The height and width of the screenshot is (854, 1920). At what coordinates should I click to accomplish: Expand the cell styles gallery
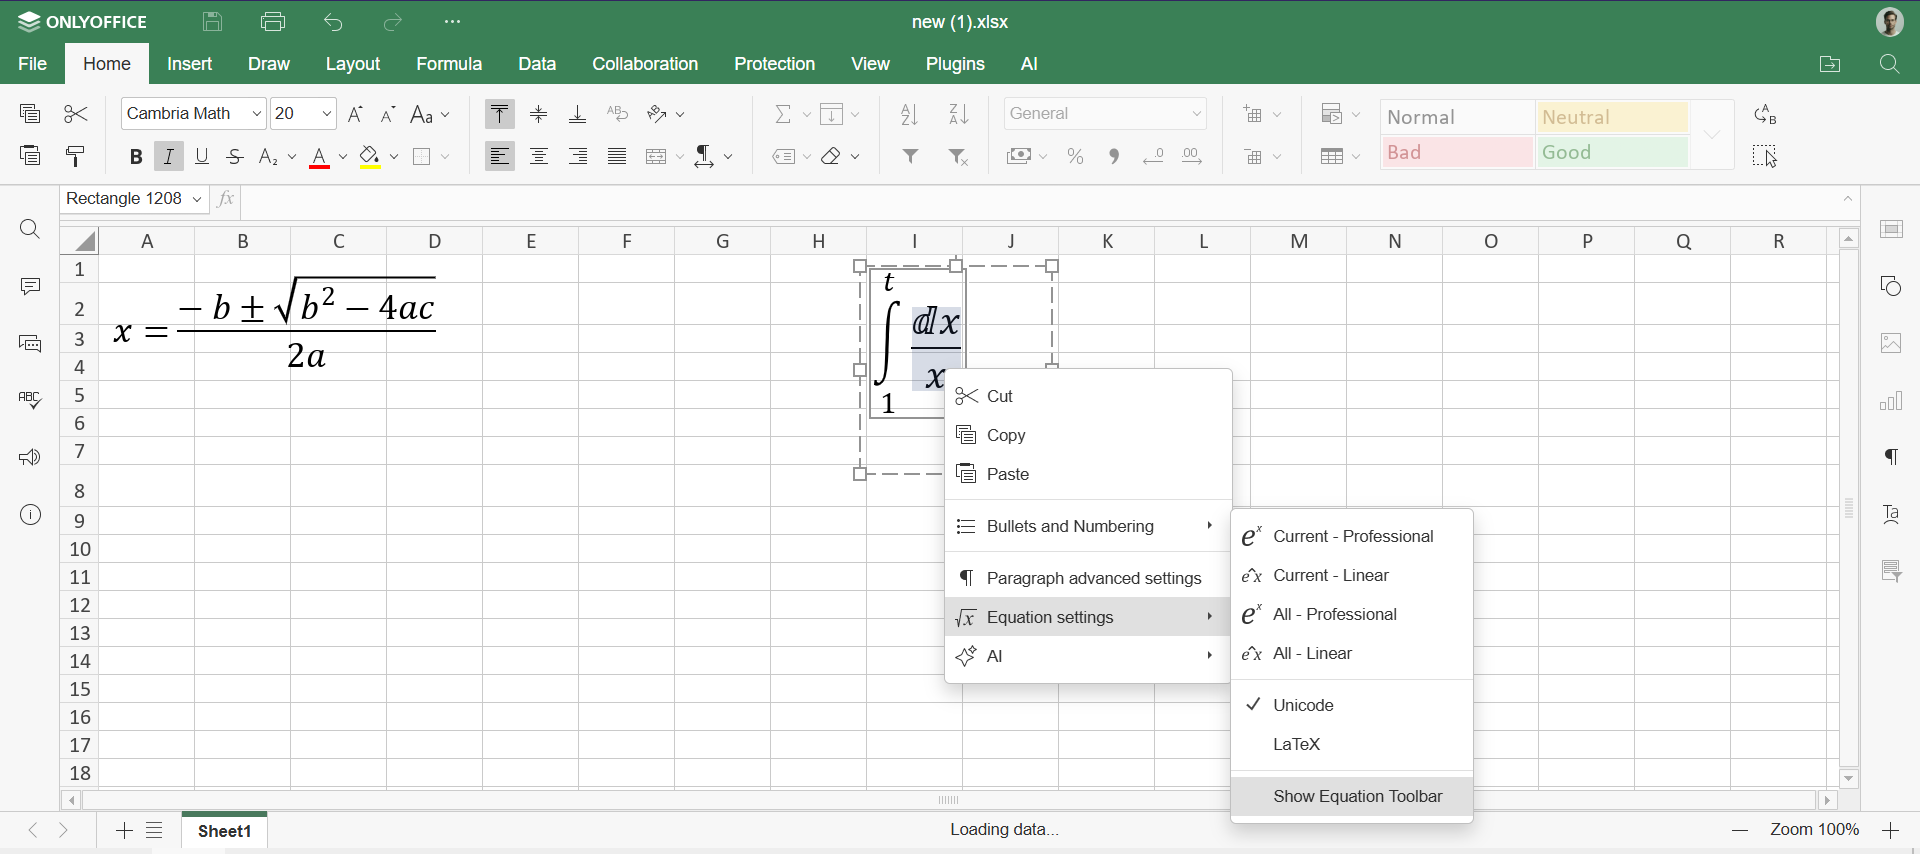[x=1712, y=135]
